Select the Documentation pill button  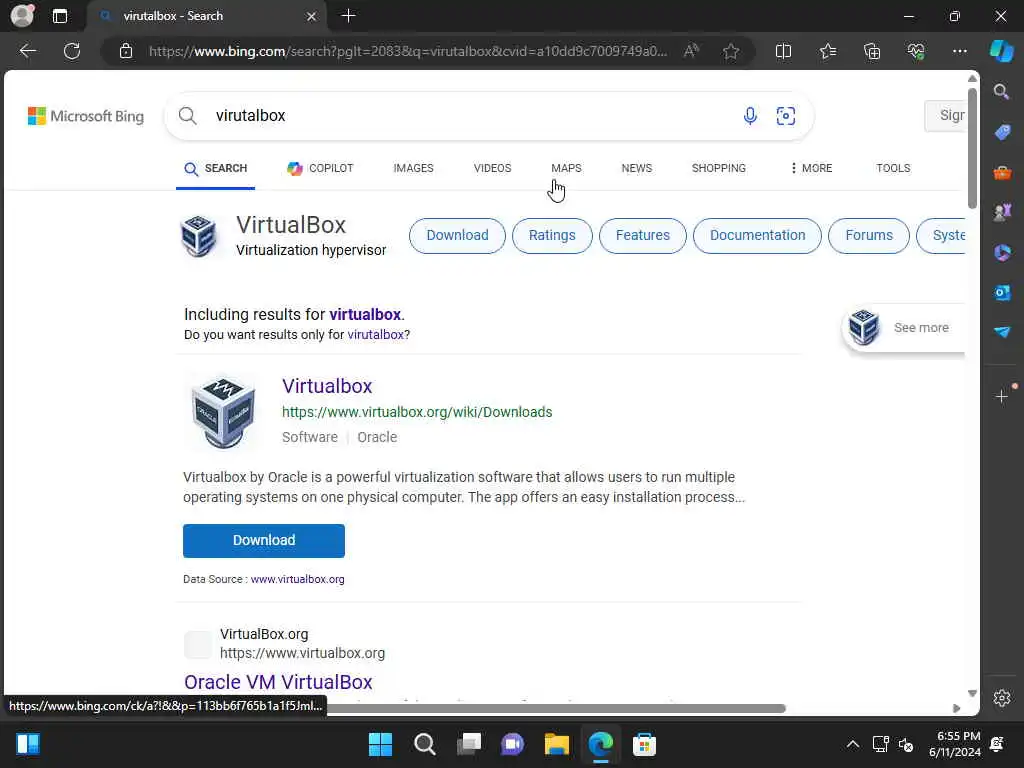pyautogui.click(x=758, y=235)
